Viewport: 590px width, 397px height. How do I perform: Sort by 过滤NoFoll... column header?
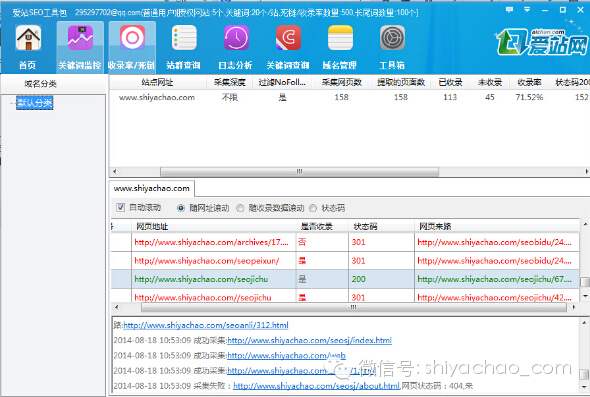click(x=282, y=82)
